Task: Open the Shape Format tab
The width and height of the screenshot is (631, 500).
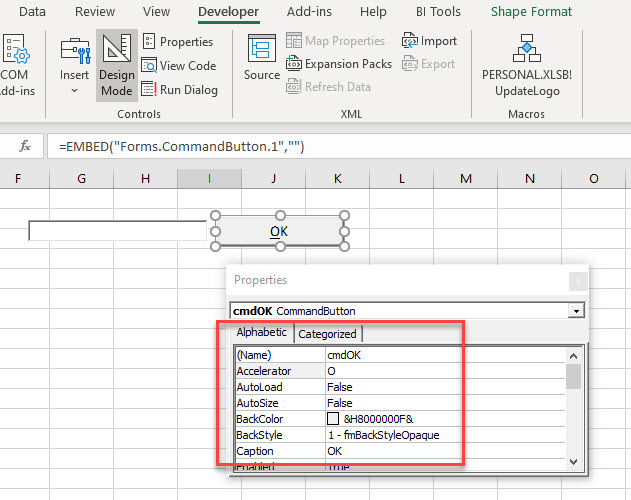Action: 531,12
